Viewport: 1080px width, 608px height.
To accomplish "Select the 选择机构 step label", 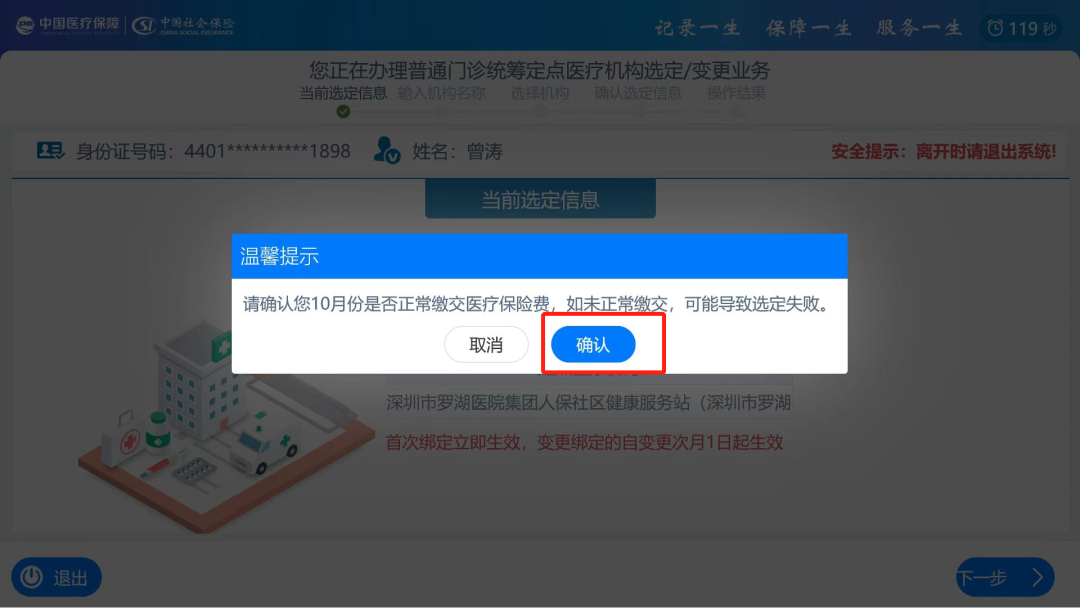I will [540, 93].
